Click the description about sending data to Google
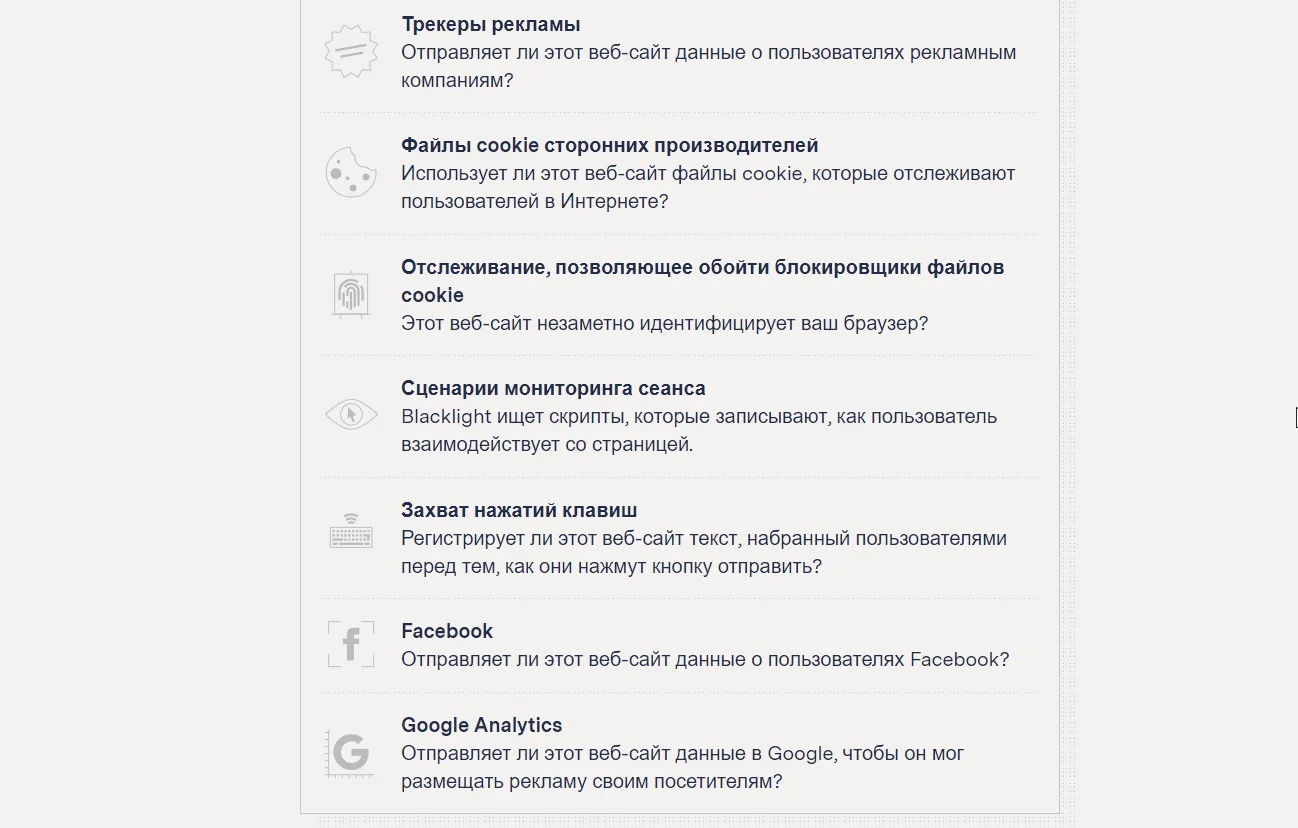 [682, 767]
